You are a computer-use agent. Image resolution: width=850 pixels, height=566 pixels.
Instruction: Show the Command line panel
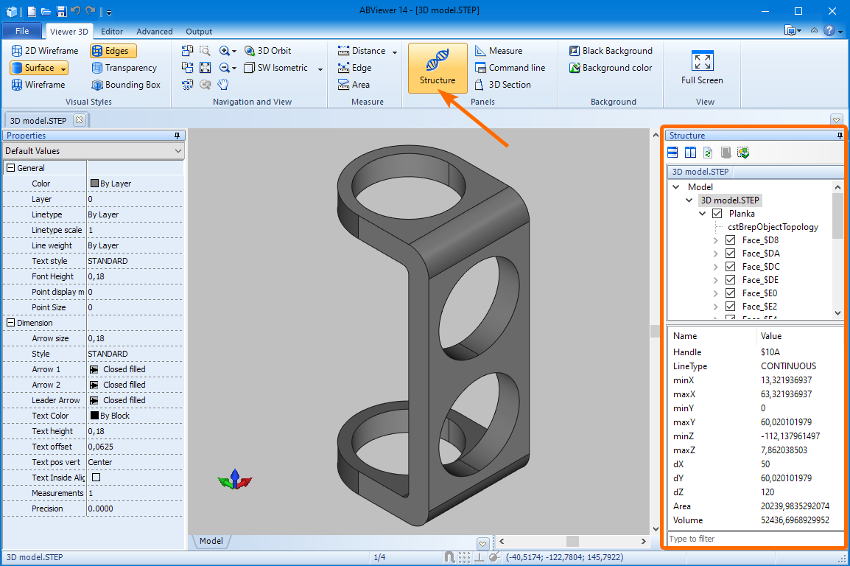pos(510,68)
